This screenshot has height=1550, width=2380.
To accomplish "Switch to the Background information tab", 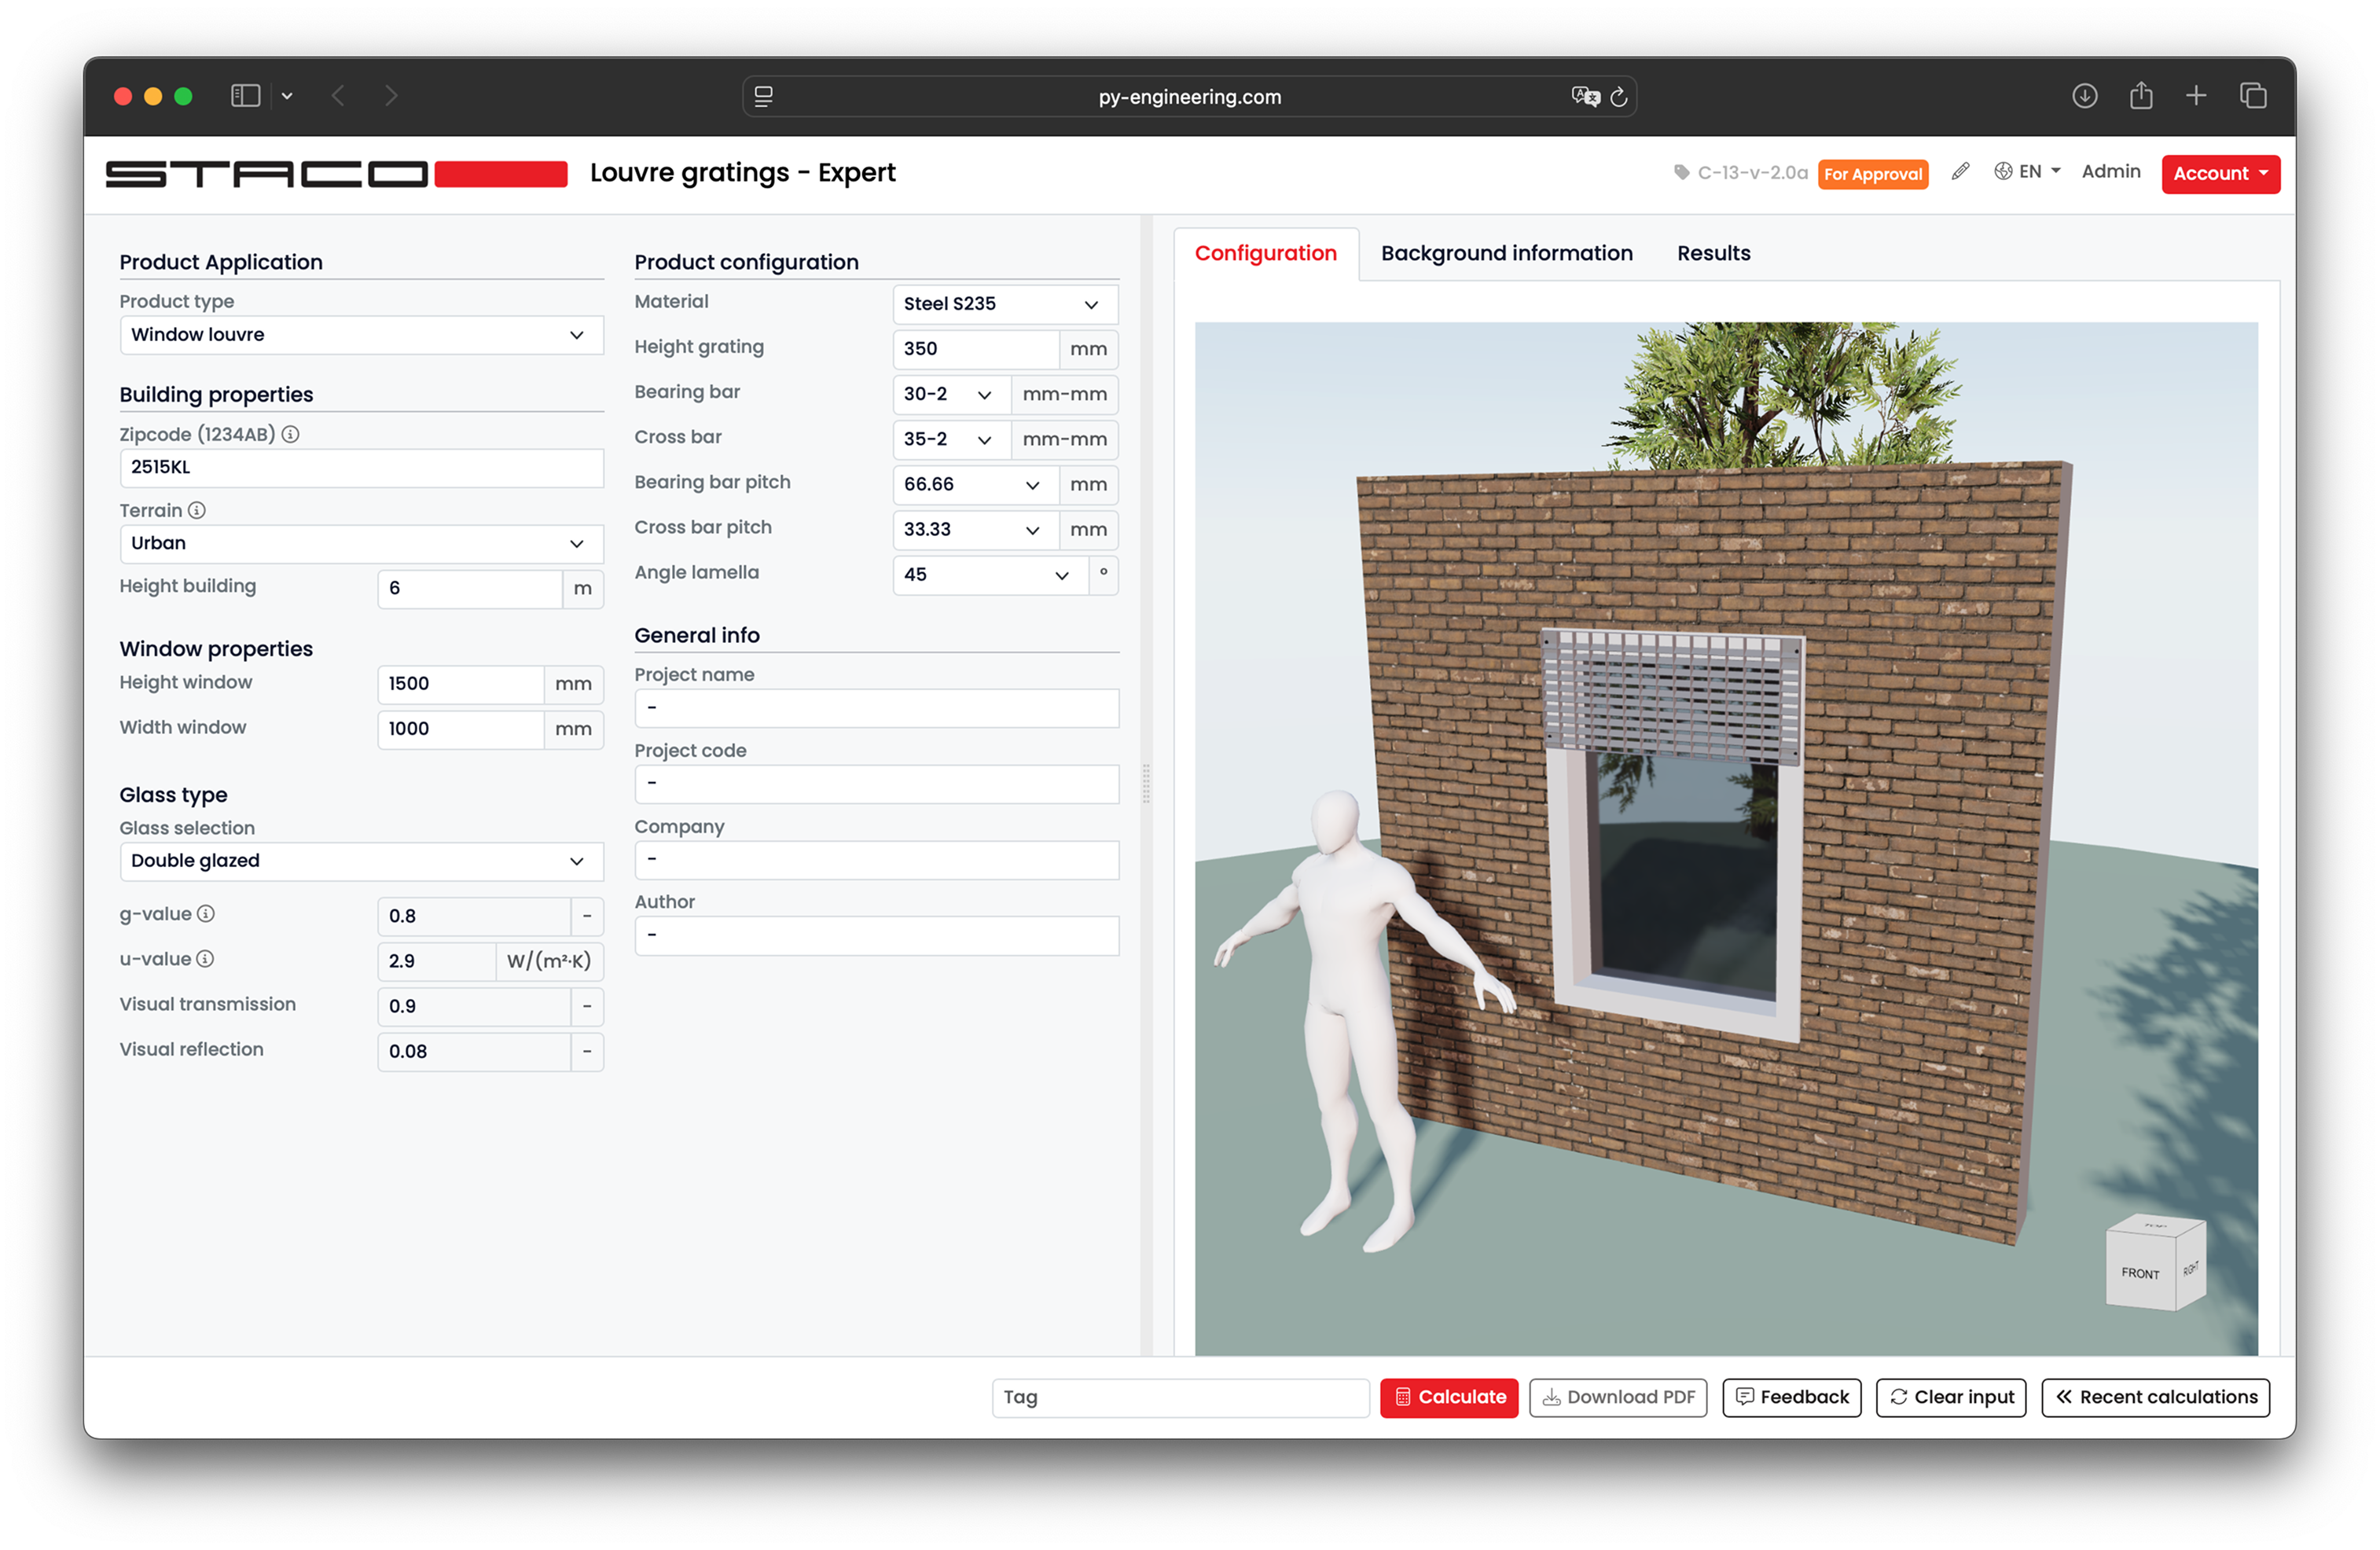I will click(x=1506, y=253).
